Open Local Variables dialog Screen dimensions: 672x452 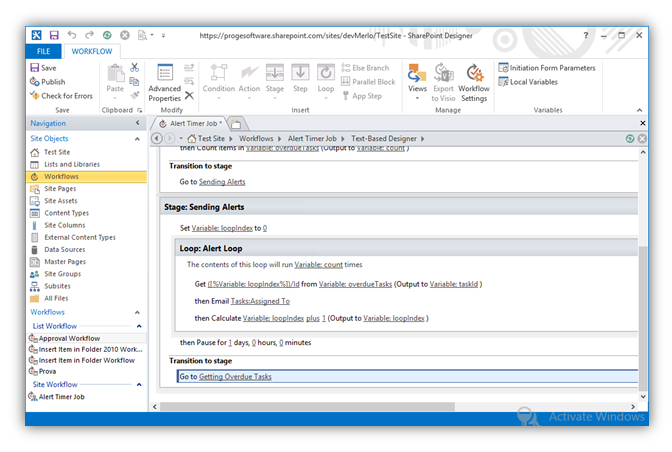point(533,82)
